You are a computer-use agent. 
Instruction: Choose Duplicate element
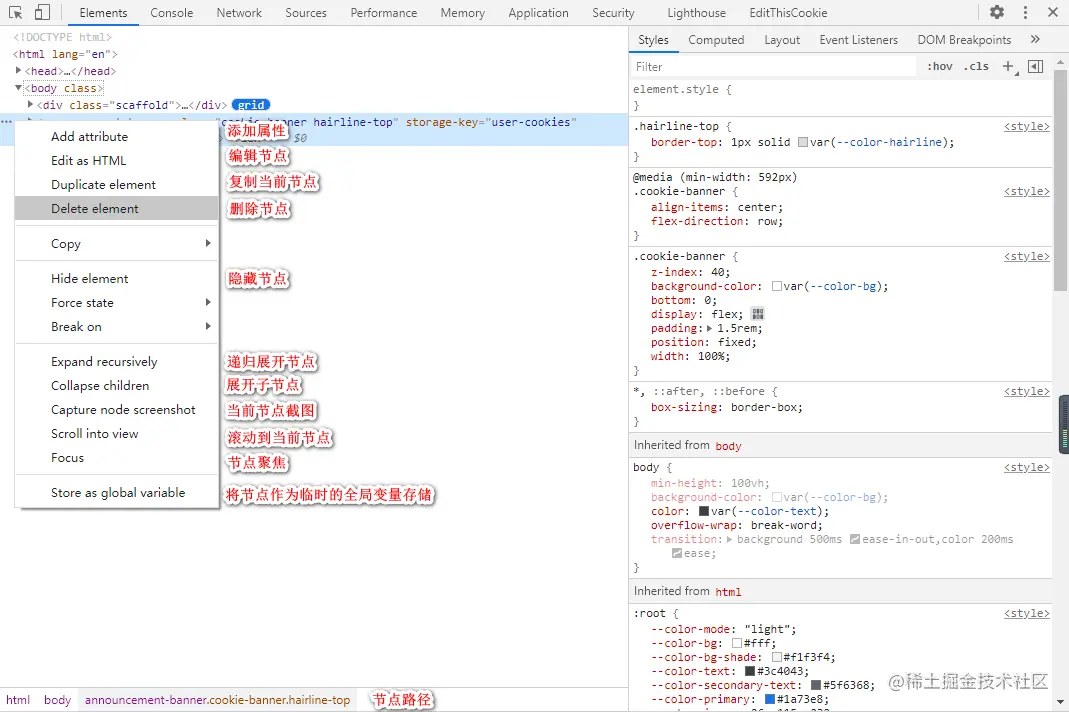tap(117, 185)
